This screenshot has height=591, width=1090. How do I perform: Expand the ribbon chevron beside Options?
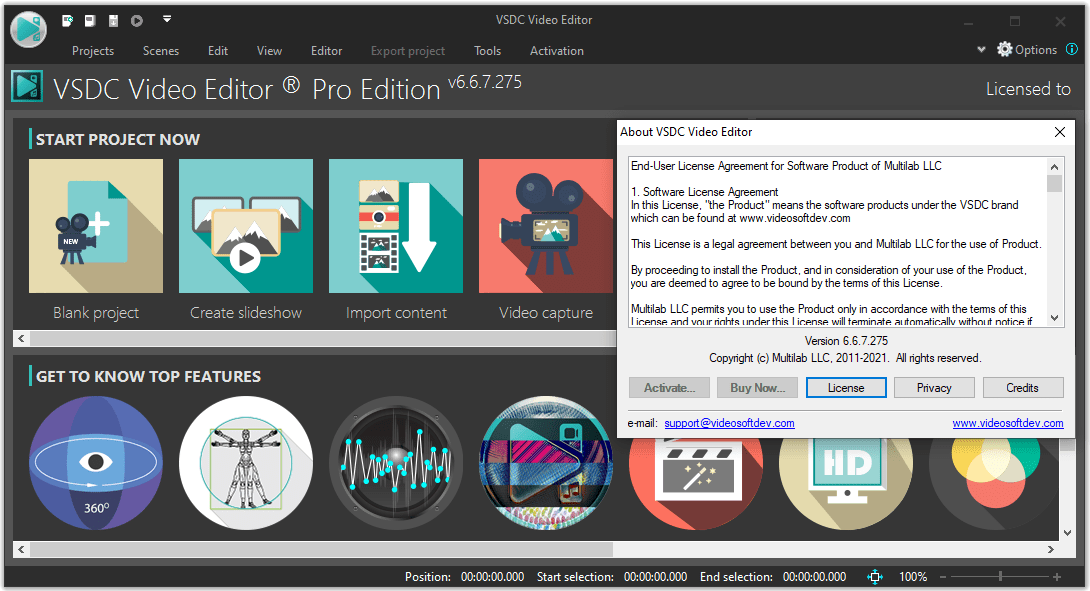[981, 49]
